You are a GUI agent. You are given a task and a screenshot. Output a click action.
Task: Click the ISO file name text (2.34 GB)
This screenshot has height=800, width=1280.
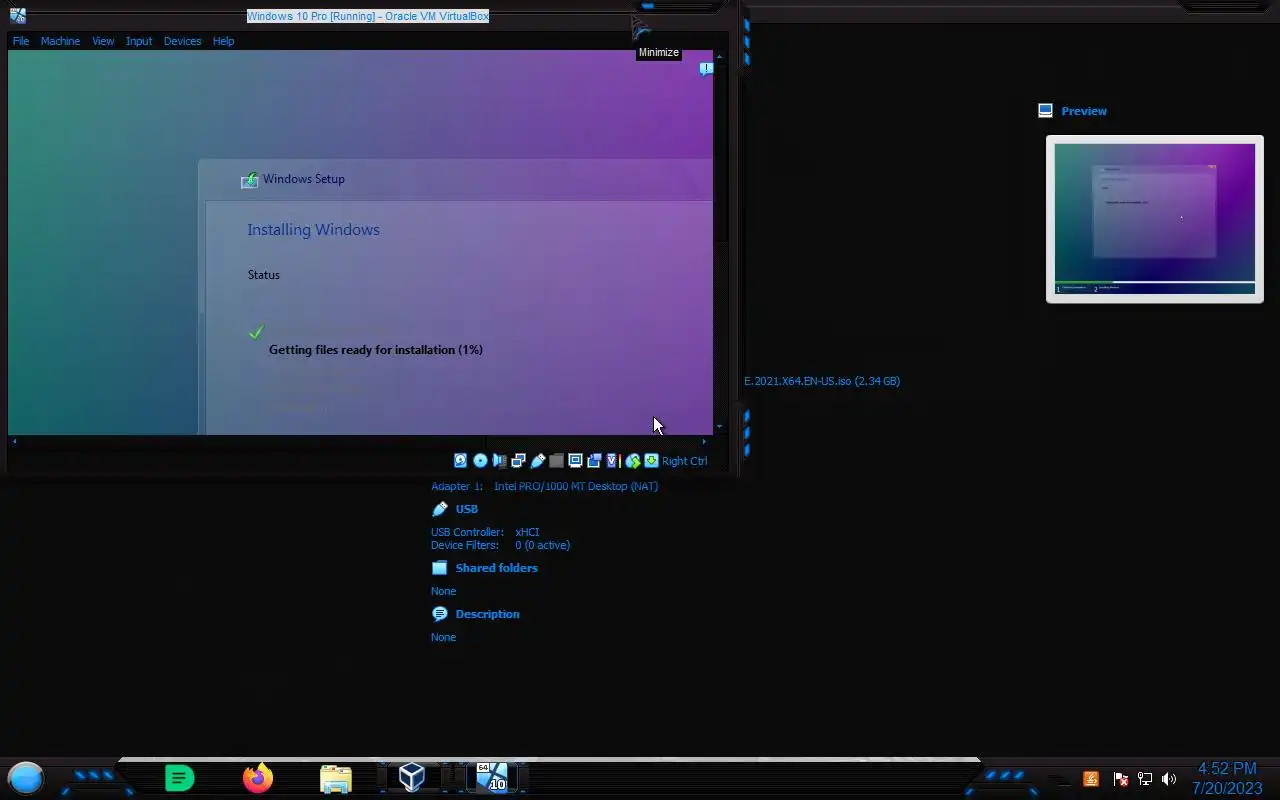tap(822, 381)
